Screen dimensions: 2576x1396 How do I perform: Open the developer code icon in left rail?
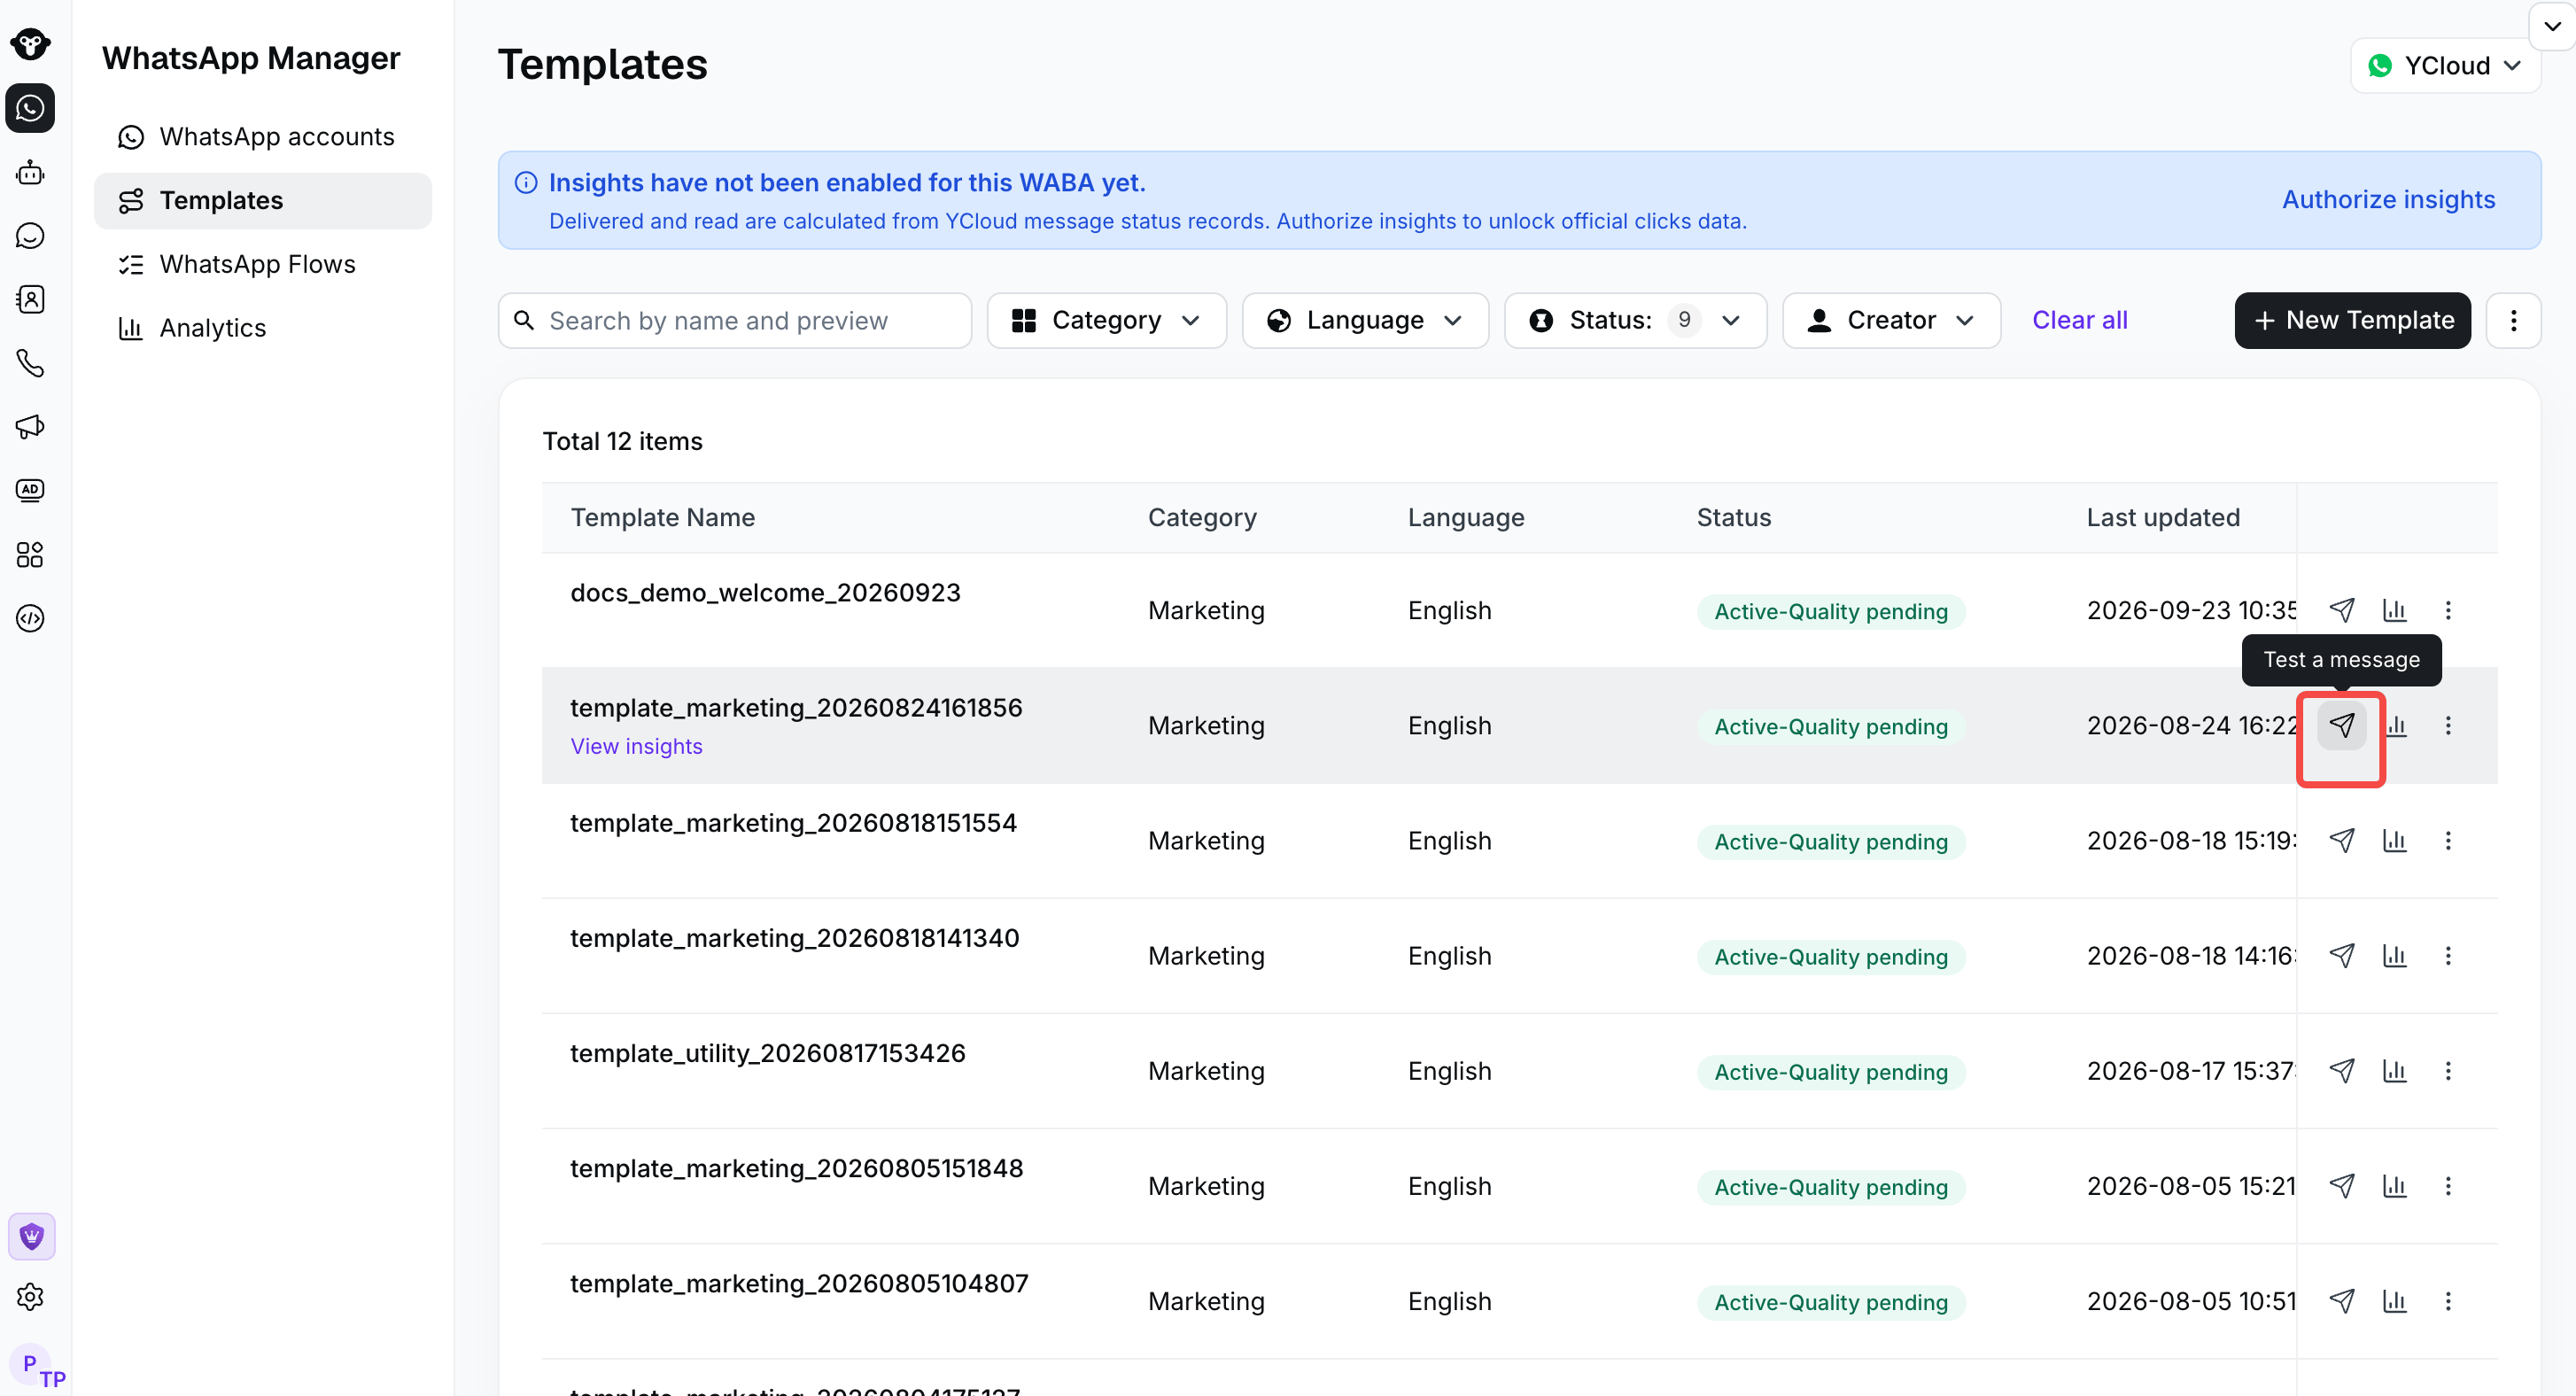click(x=30, y=618)
